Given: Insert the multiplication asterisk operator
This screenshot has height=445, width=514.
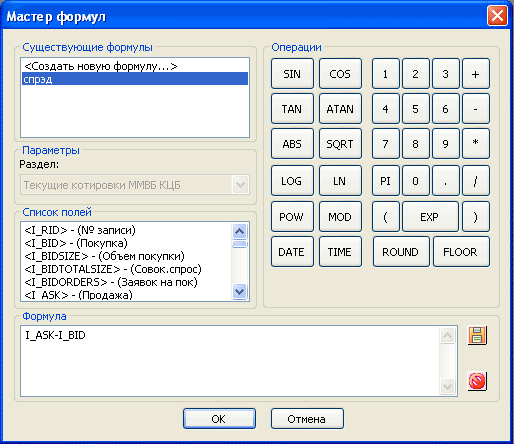Looking at the screenshot, I should click(476, 144).
